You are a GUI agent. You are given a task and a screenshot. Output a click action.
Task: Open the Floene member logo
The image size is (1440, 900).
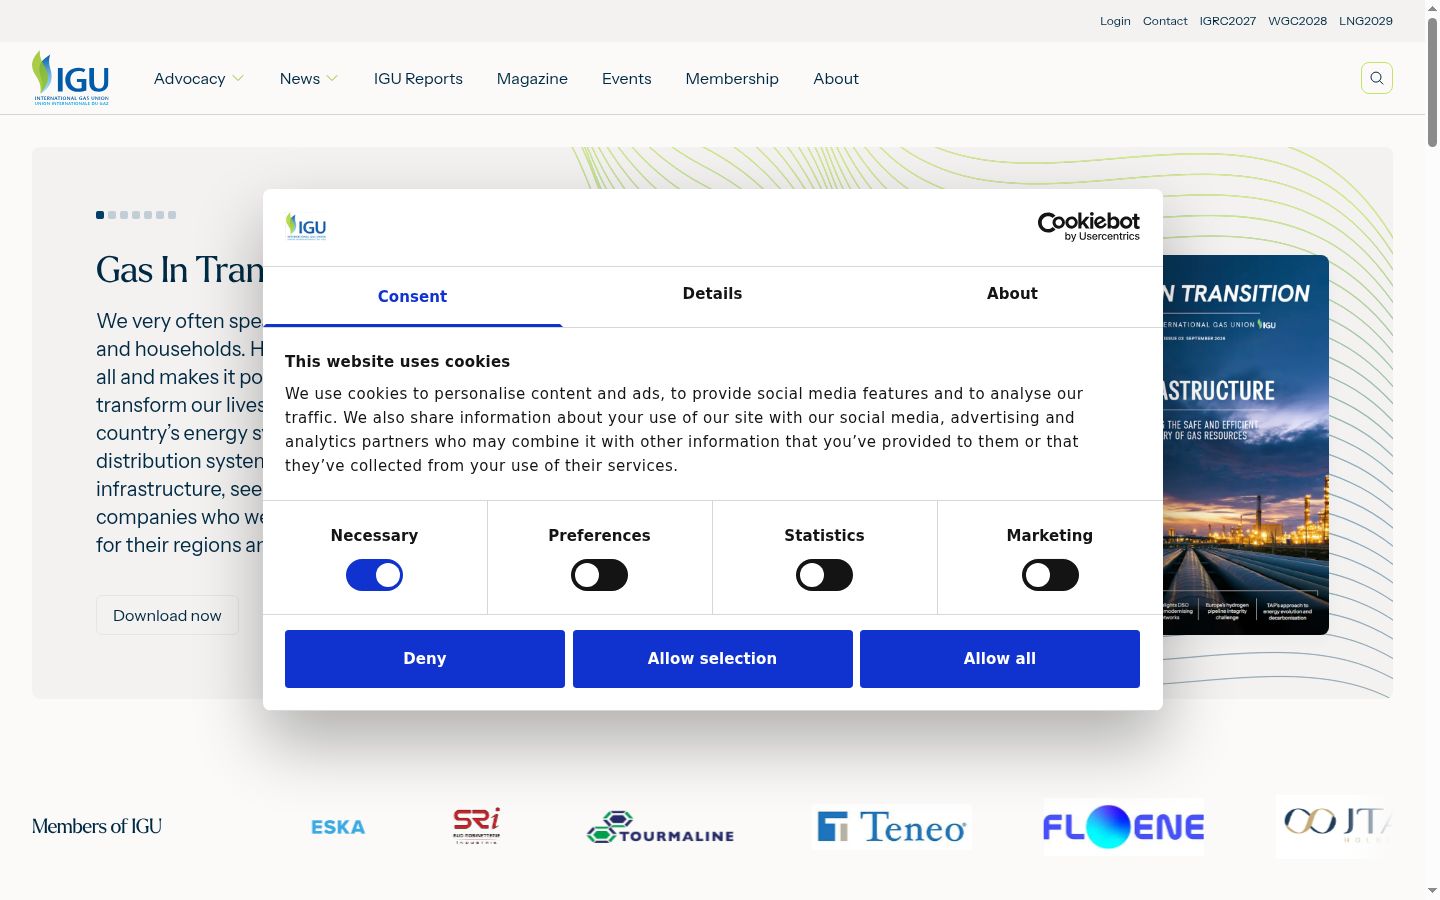pyautogui.click(x=1123, y=827)
